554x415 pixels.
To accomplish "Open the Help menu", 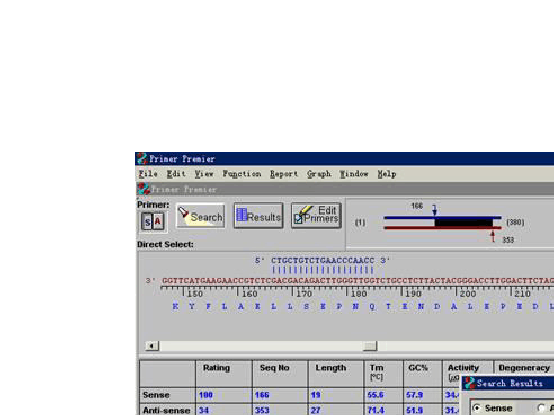I will (387, 174).
